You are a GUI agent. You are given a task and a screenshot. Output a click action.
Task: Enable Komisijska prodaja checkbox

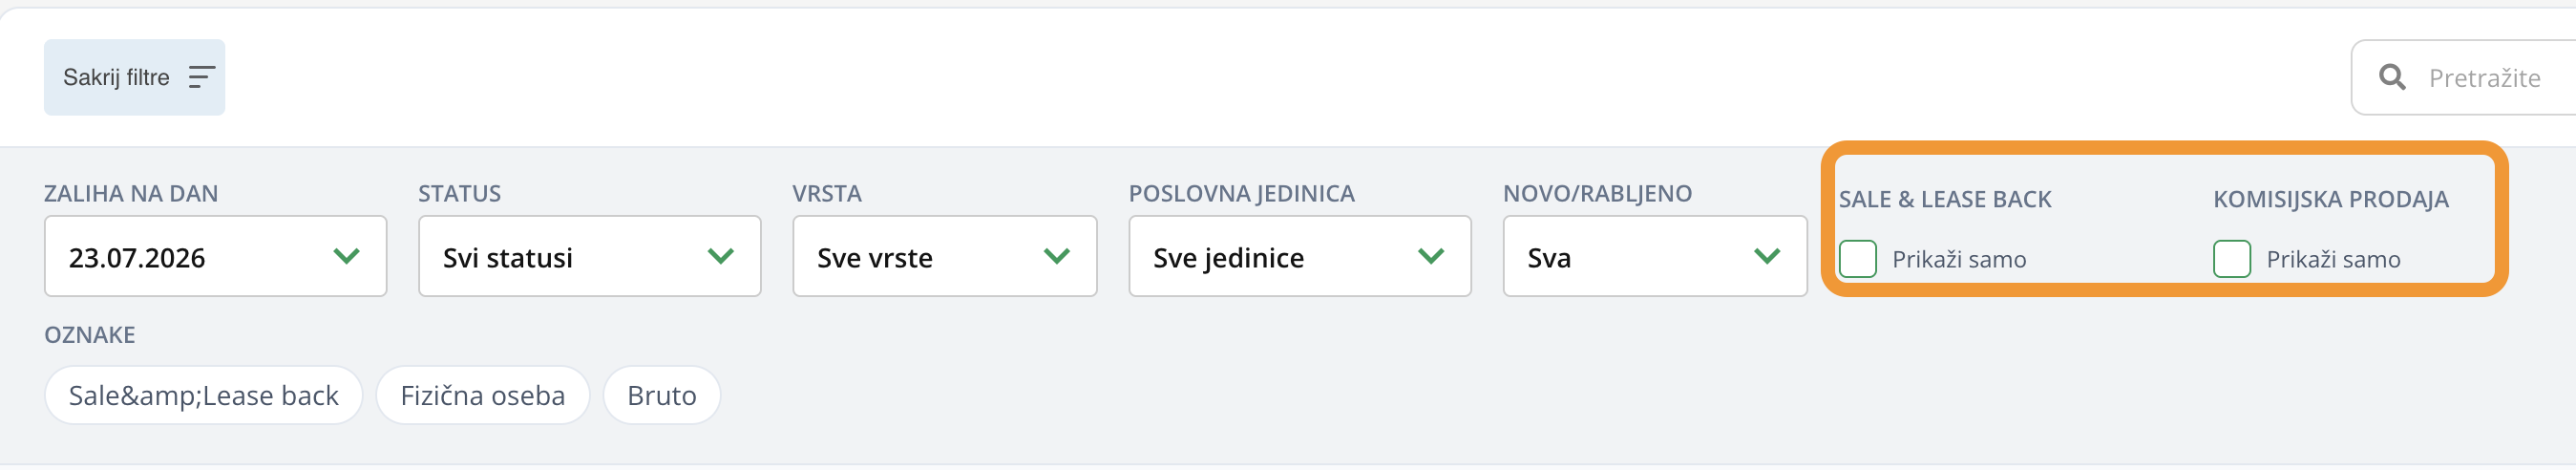2231,259
